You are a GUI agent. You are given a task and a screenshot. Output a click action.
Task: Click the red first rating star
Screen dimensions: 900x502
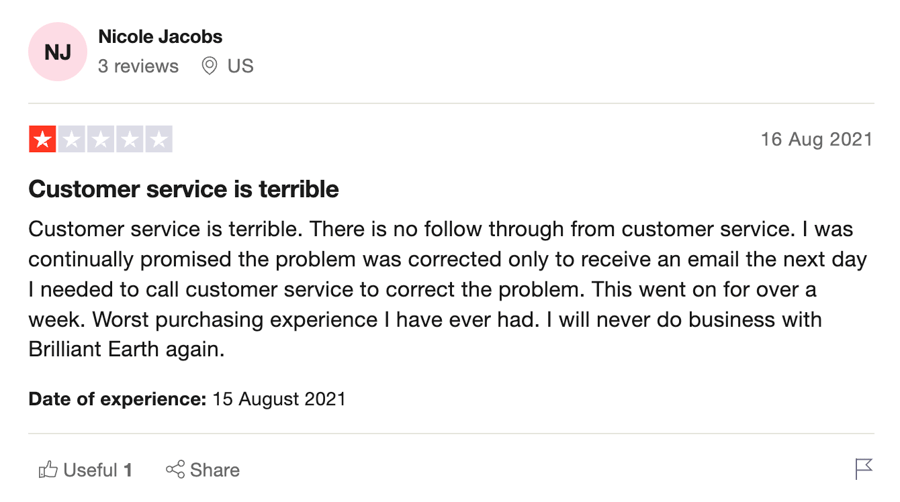(x=42, y=139)
